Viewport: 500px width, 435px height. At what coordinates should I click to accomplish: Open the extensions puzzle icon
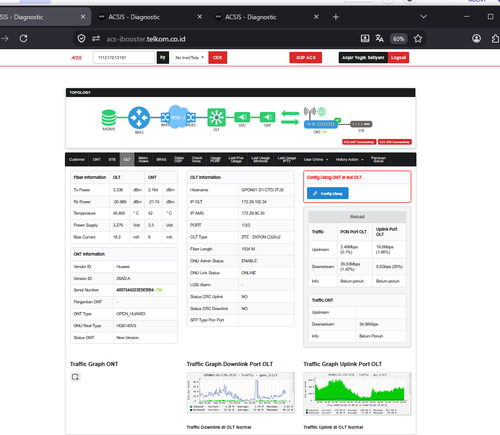click(x=495, y=39)
